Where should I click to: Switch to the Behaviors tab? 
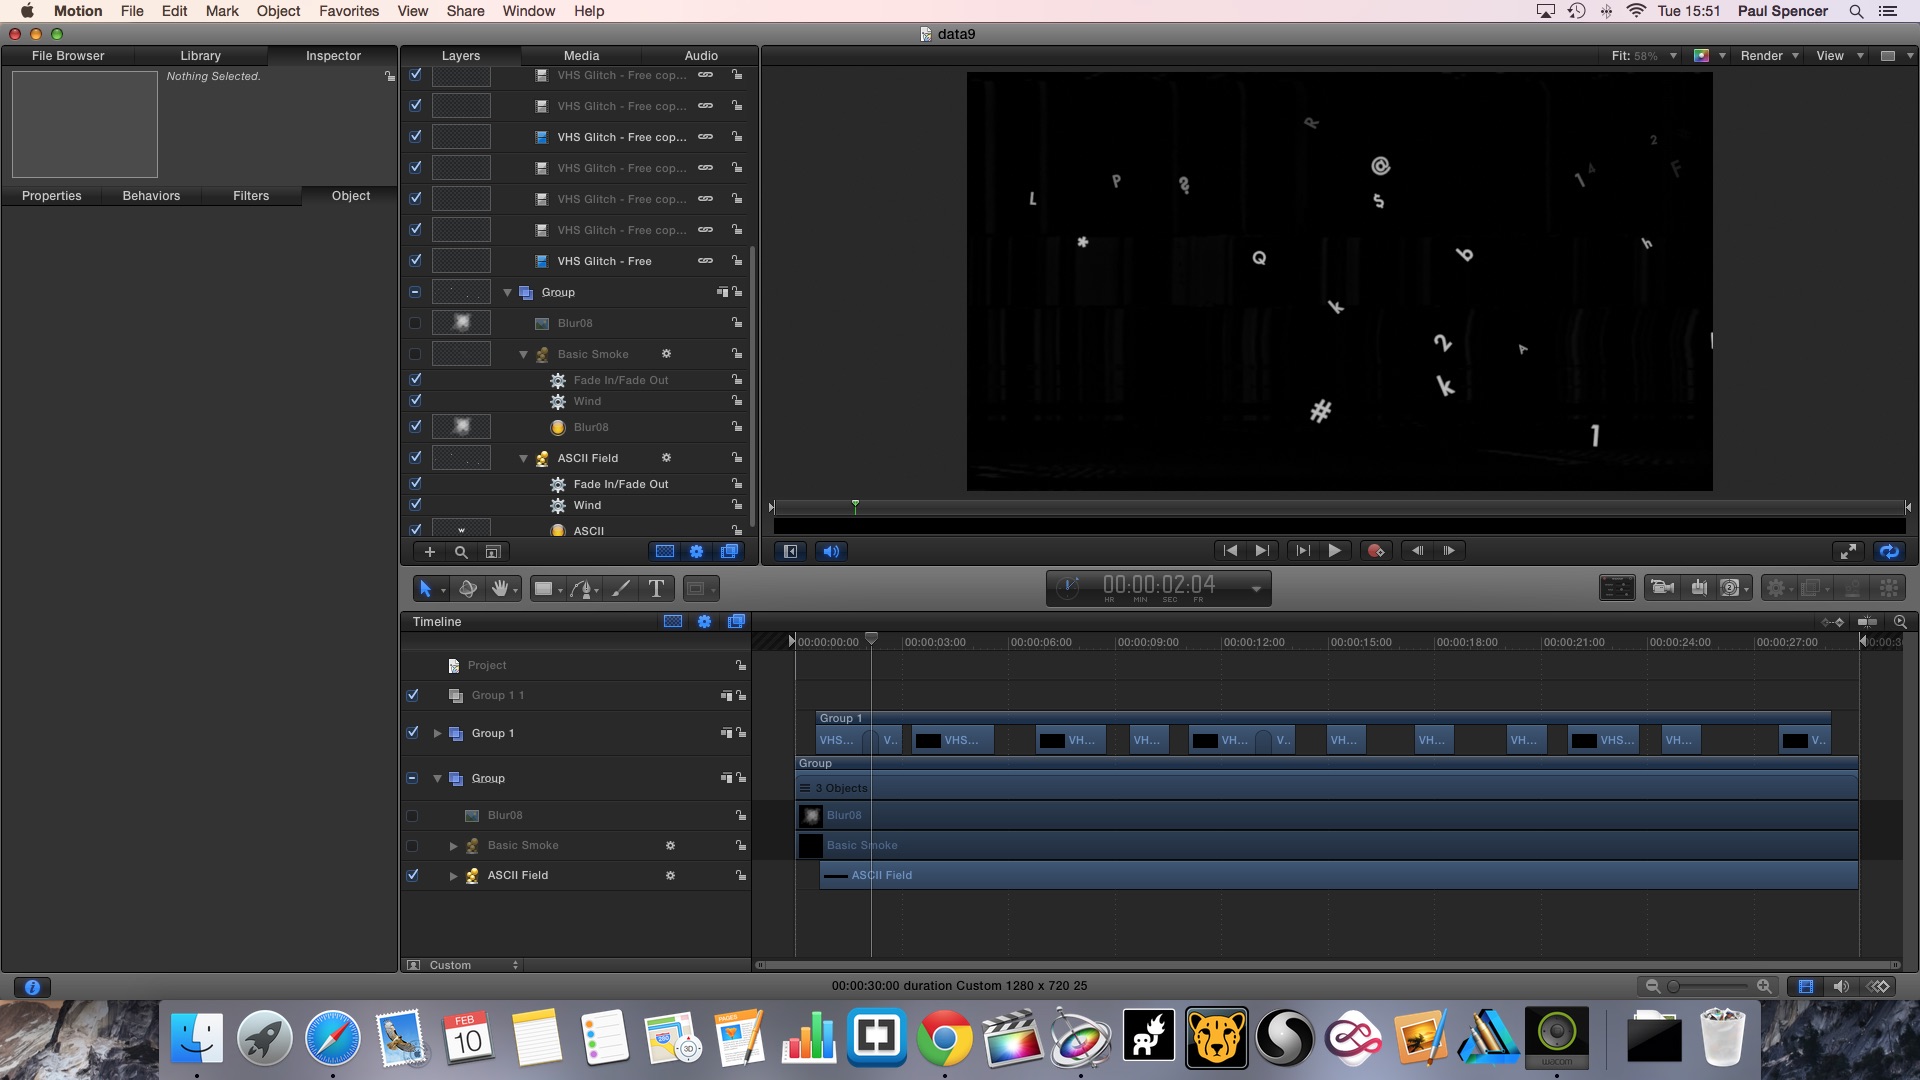click(x=151, y=196)
